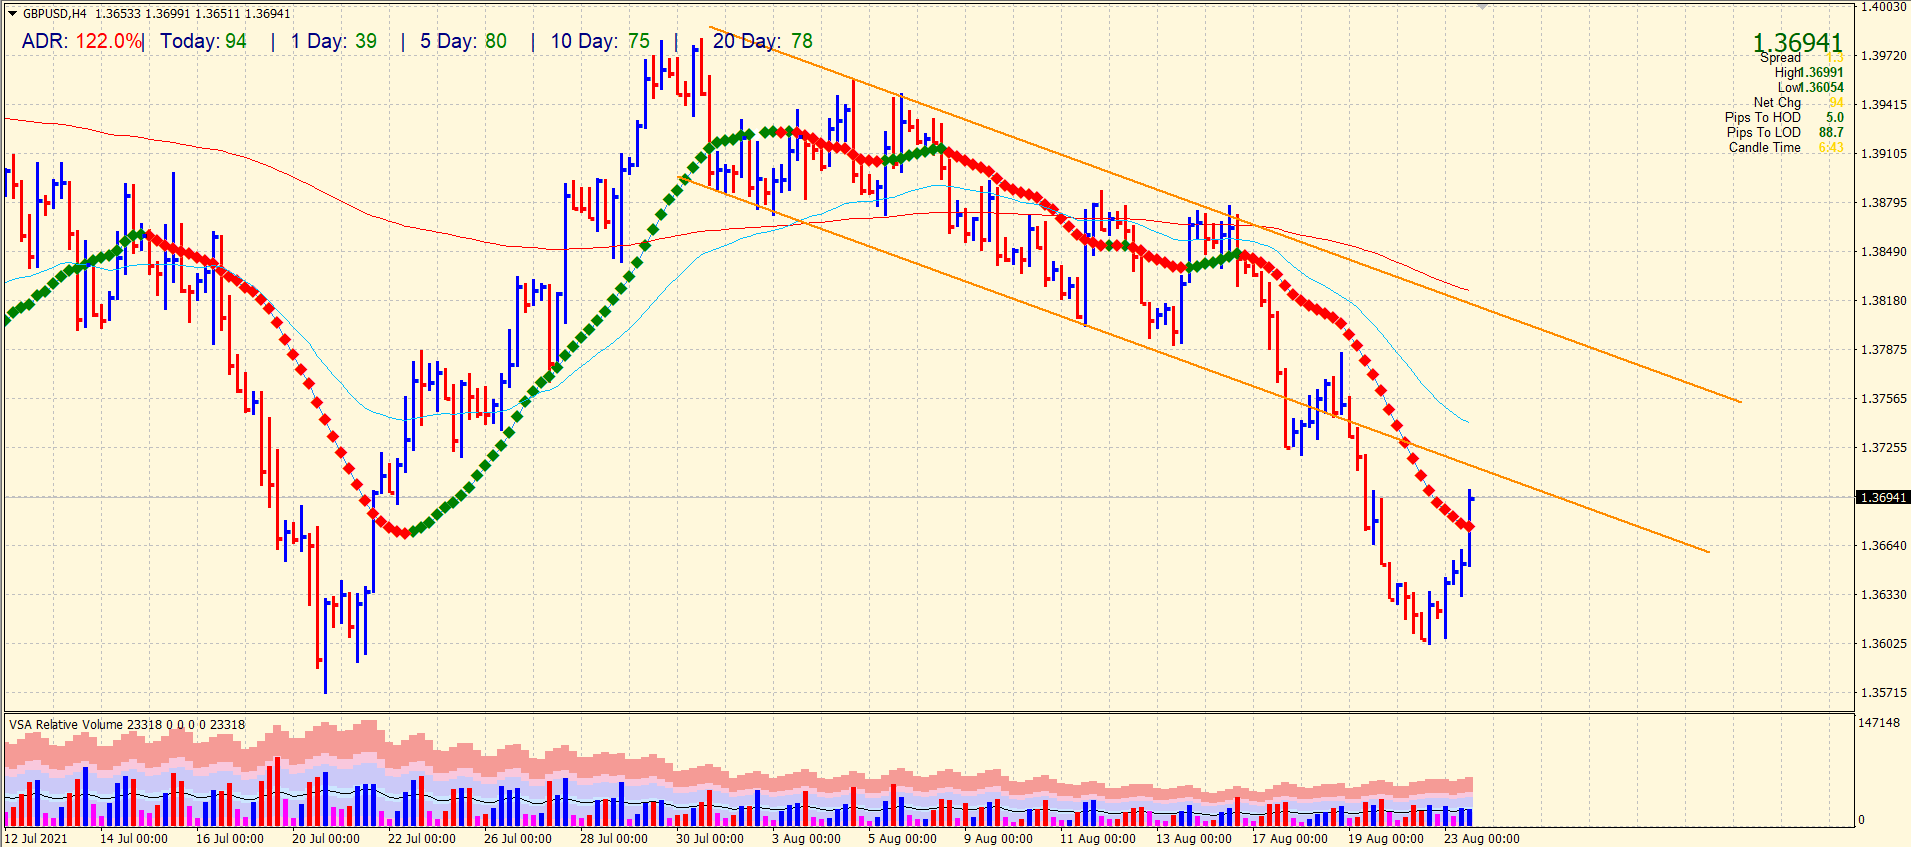This screenshot has width=1911, height=847.
Task: Click the 12 Jul 2021 date label
Action: (x=37, y=838)
